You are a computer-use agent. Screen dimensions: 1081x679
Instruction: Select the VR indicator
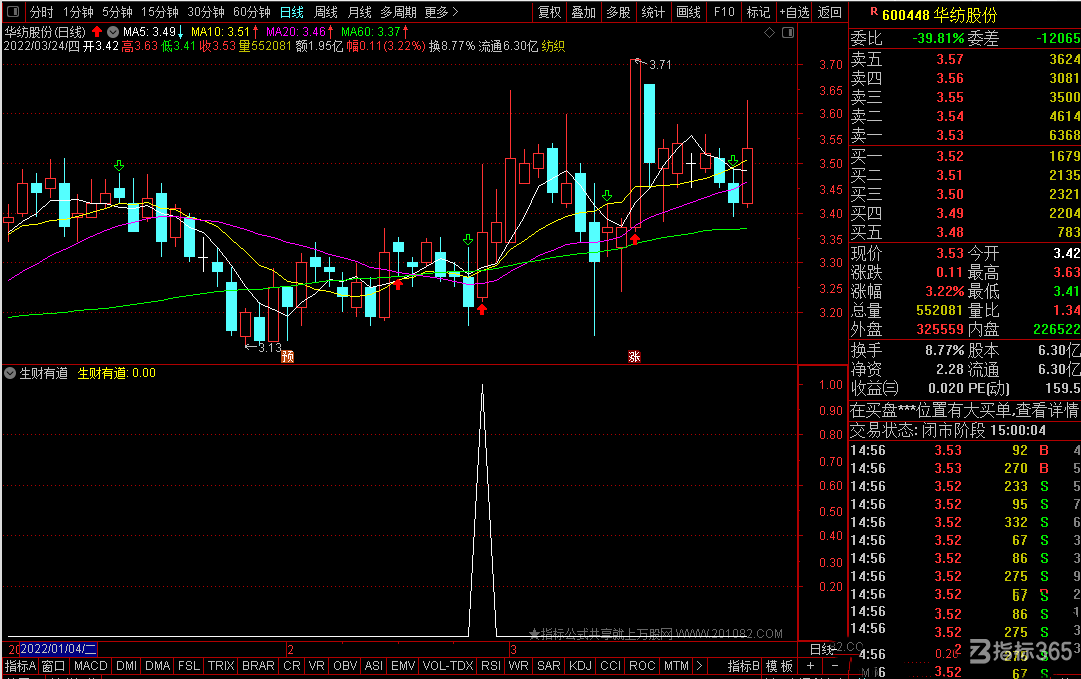point(316,666)
